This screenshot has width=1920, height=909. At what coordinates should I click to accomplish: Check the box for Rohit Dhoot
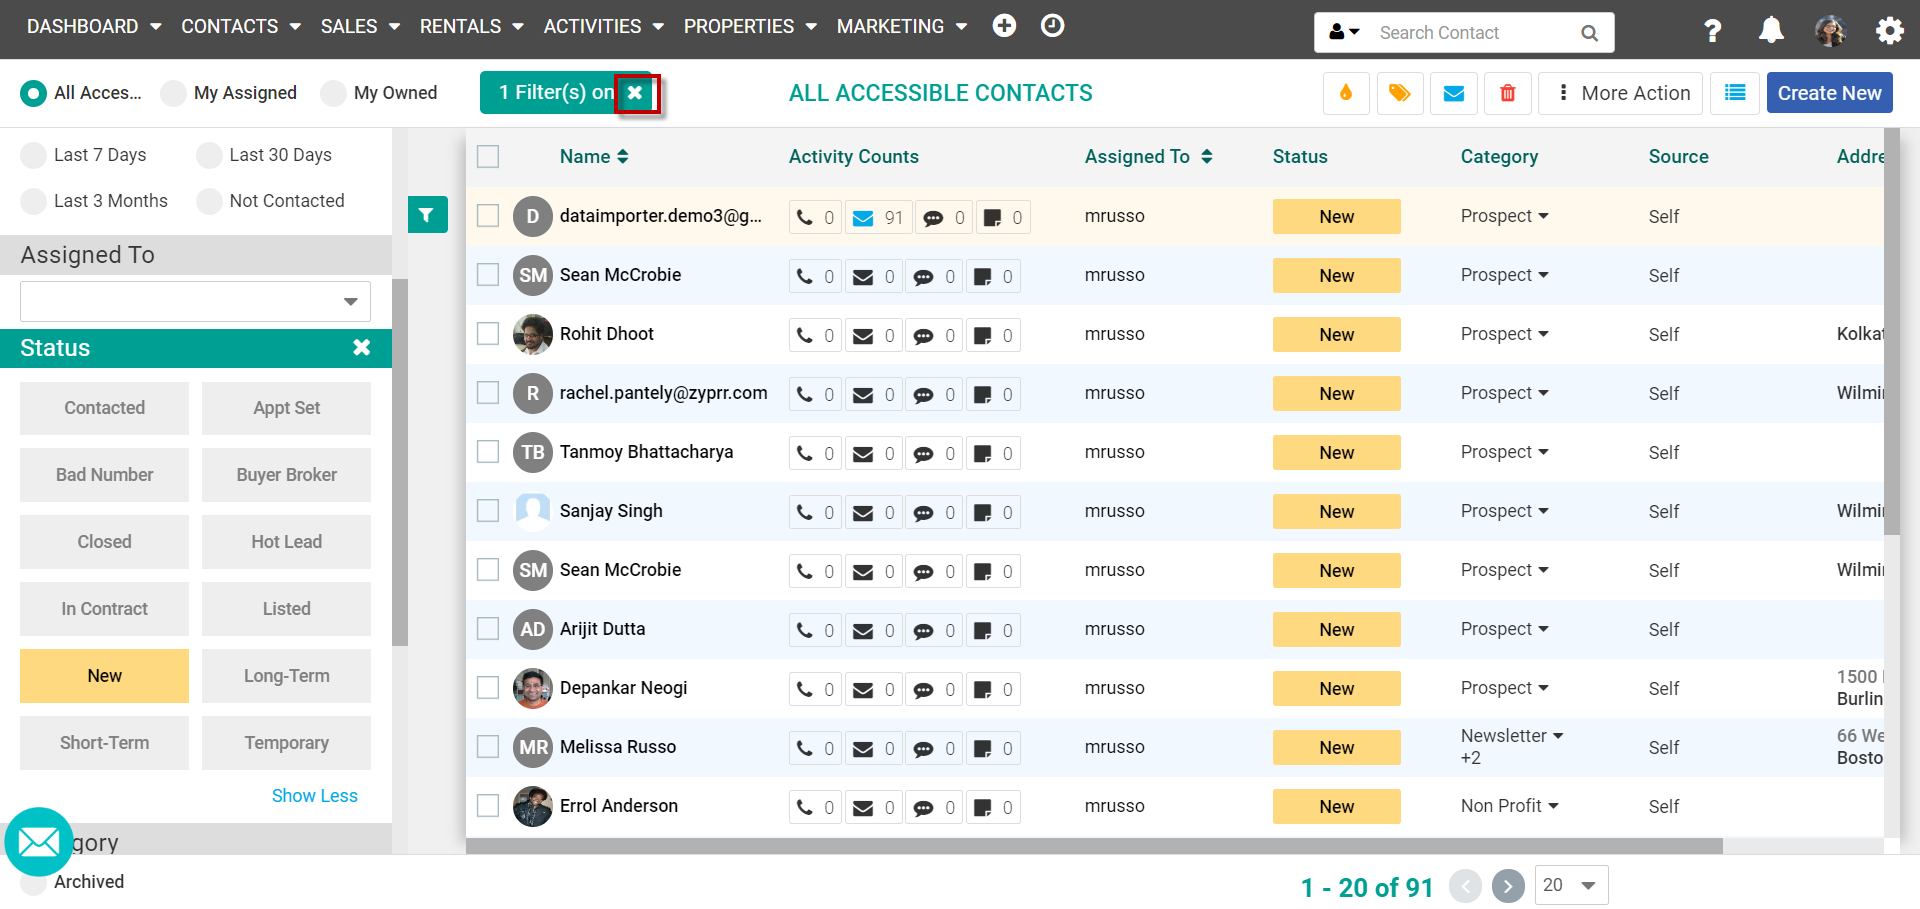[x=488, y=334]
